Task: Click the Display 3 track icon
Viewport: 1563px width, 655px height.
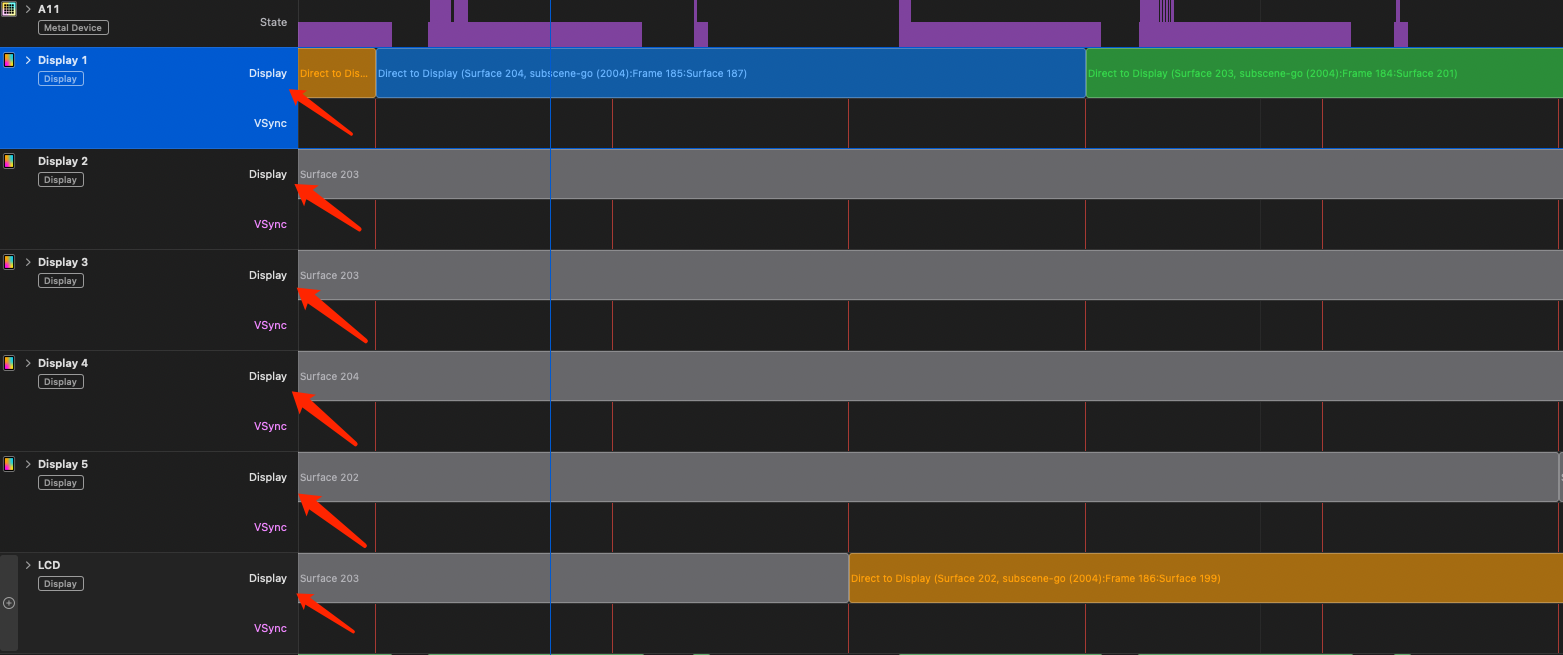Action: [x=9, y=262]
